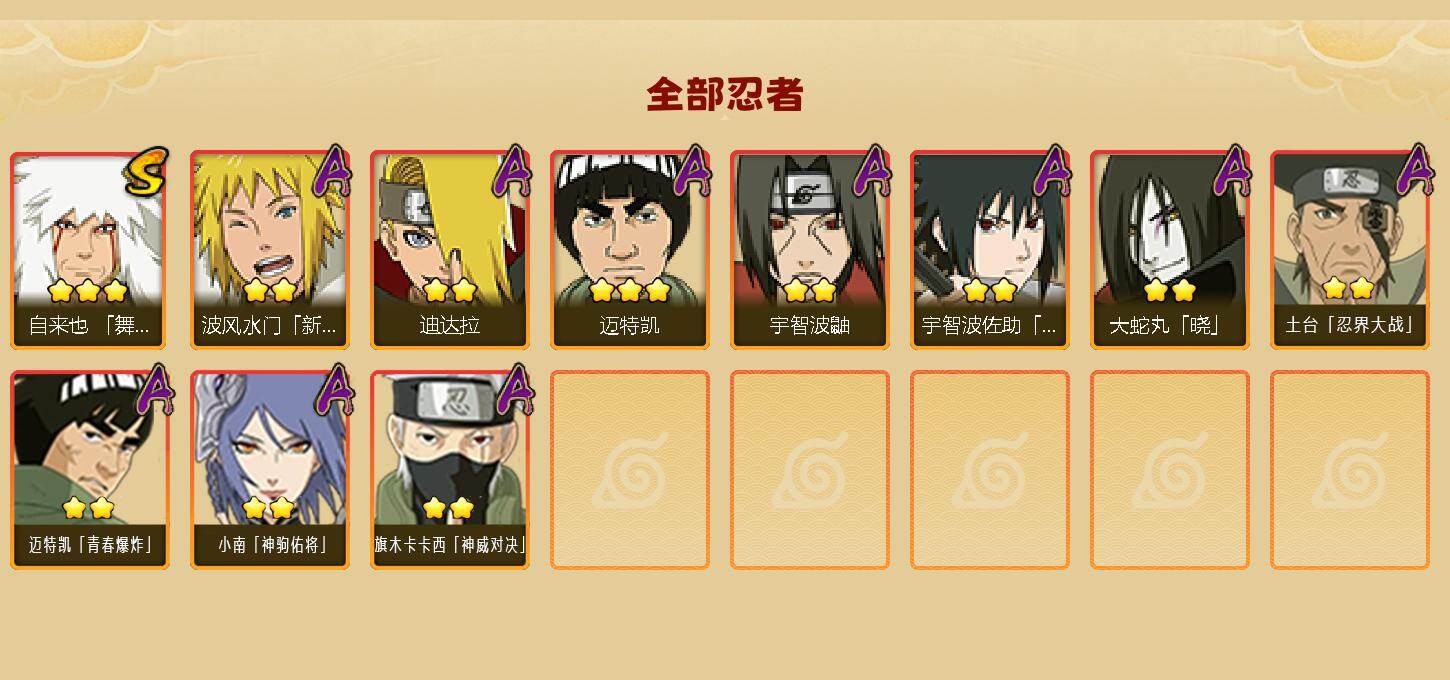Choose the 迪达拉 ninja portrait

[450, 250]
